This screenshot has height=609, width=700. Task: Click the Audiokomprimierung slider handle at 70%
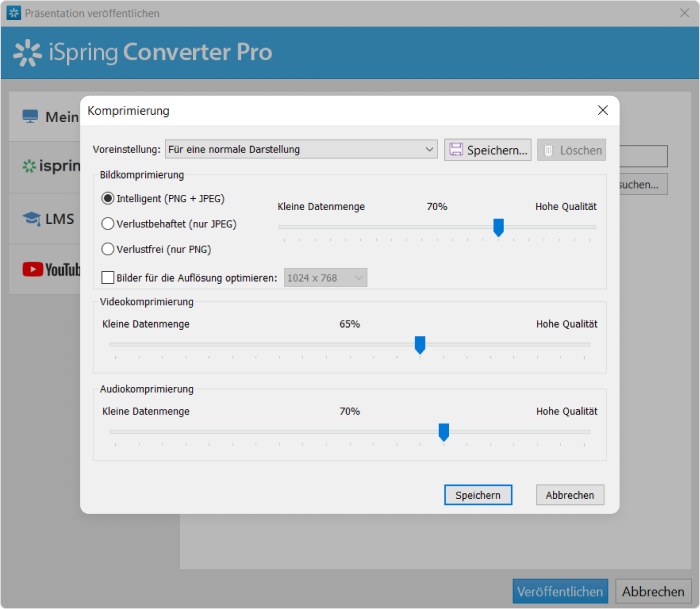pos(443,433)
